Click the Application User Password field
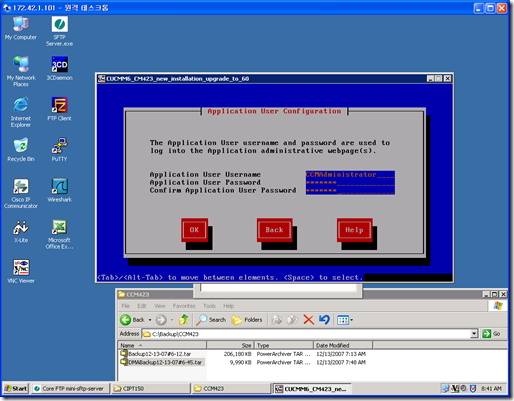This screenshot has width=514, height=401. pyautogui.click(x=350, y=183)
